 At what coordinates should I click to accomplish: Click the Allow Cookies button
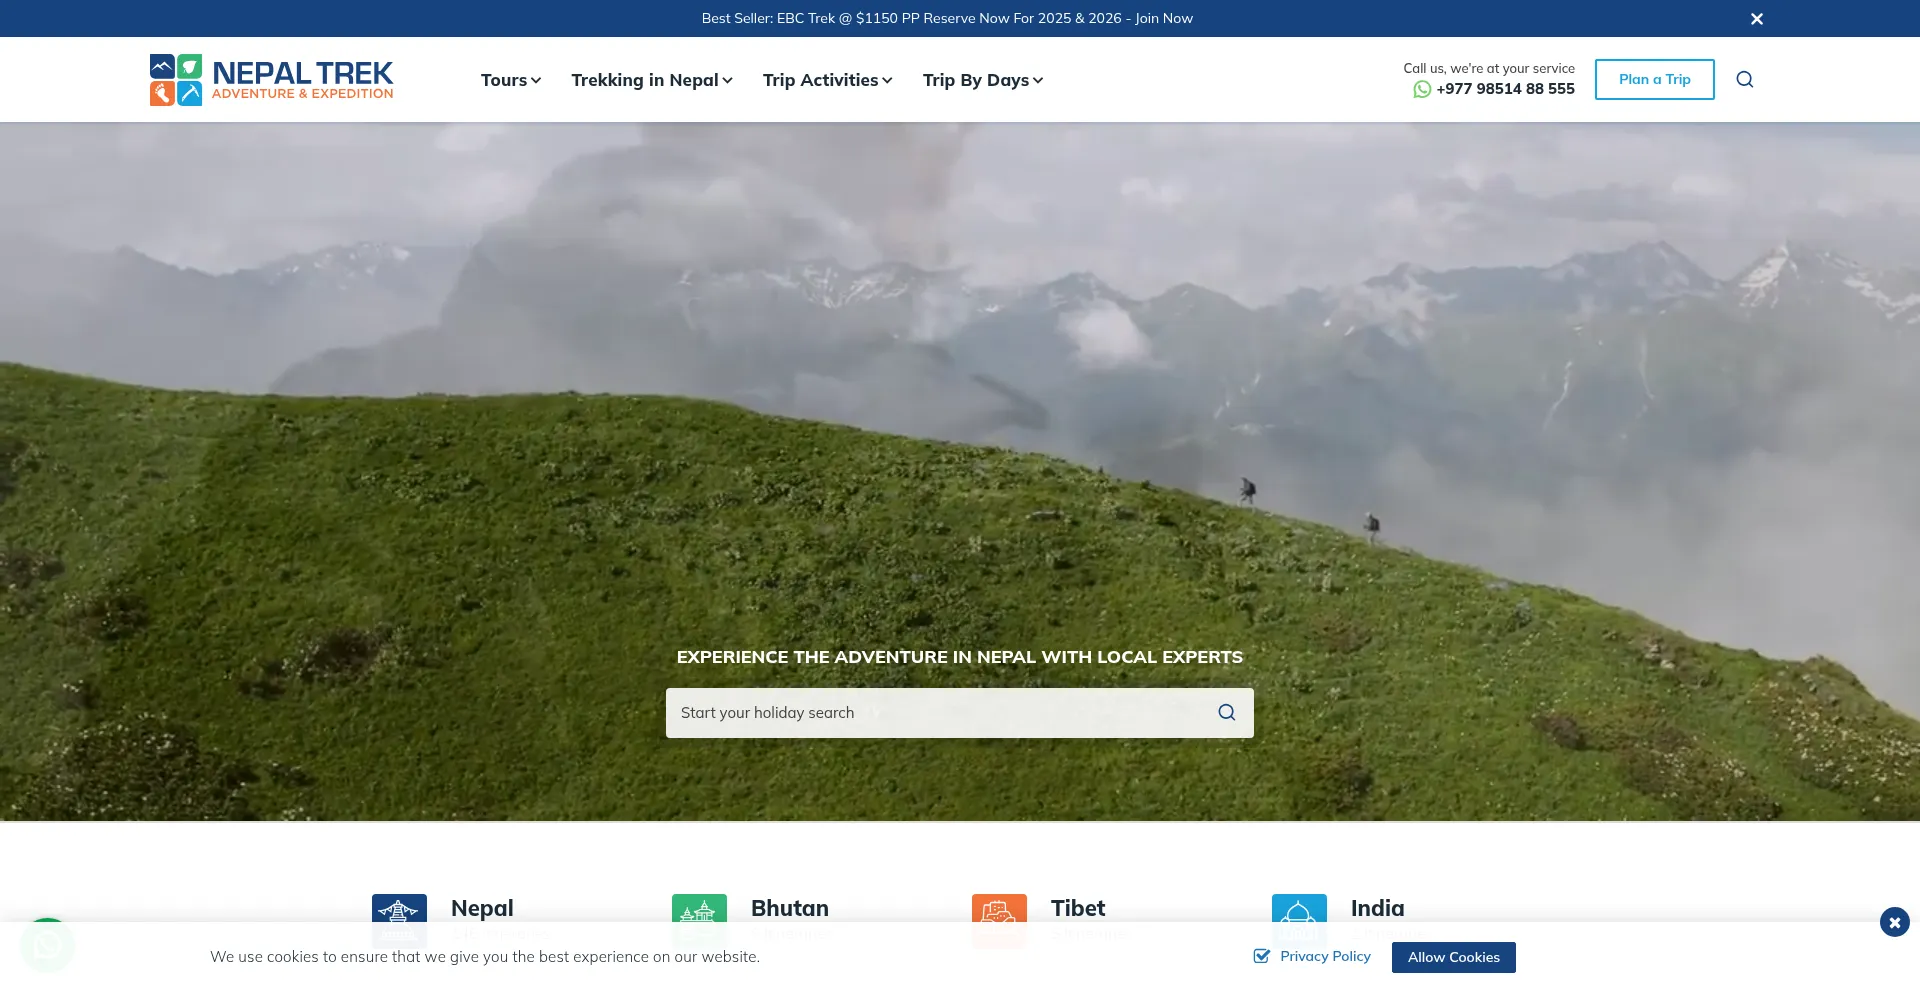click(x=1453, y=957)
